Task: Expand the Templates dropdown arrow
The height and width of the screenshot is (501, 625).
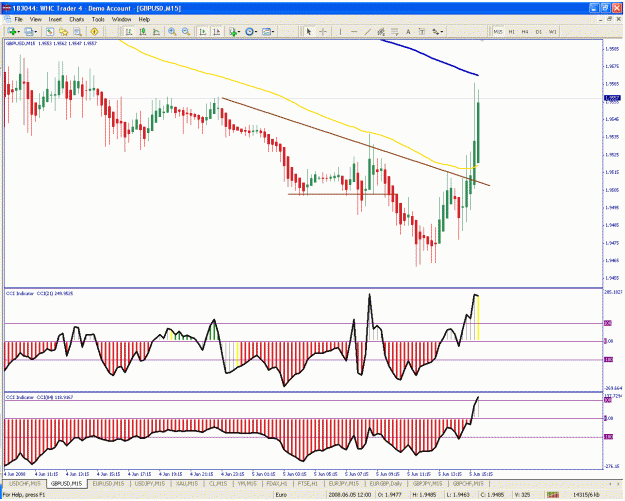Action: point(273,32)
